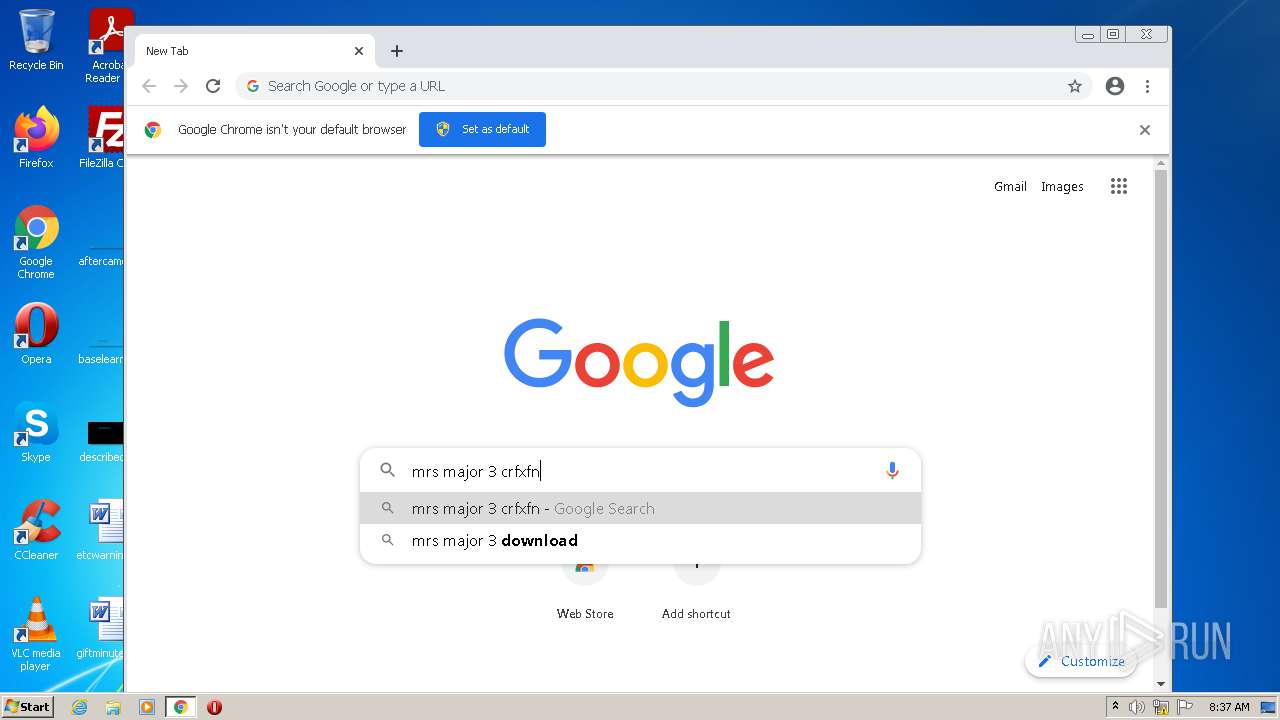Open the Firefox desktop shortcut
Image resolution: width=1280 pixels, height=720 pixels.
coord(36,137)
